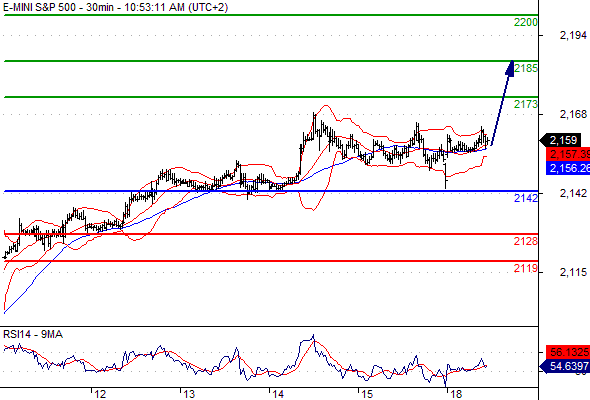This screenshot has height=400, width=590.
Task: Click the date label 13 on time axis
Action: coord(189,394)
